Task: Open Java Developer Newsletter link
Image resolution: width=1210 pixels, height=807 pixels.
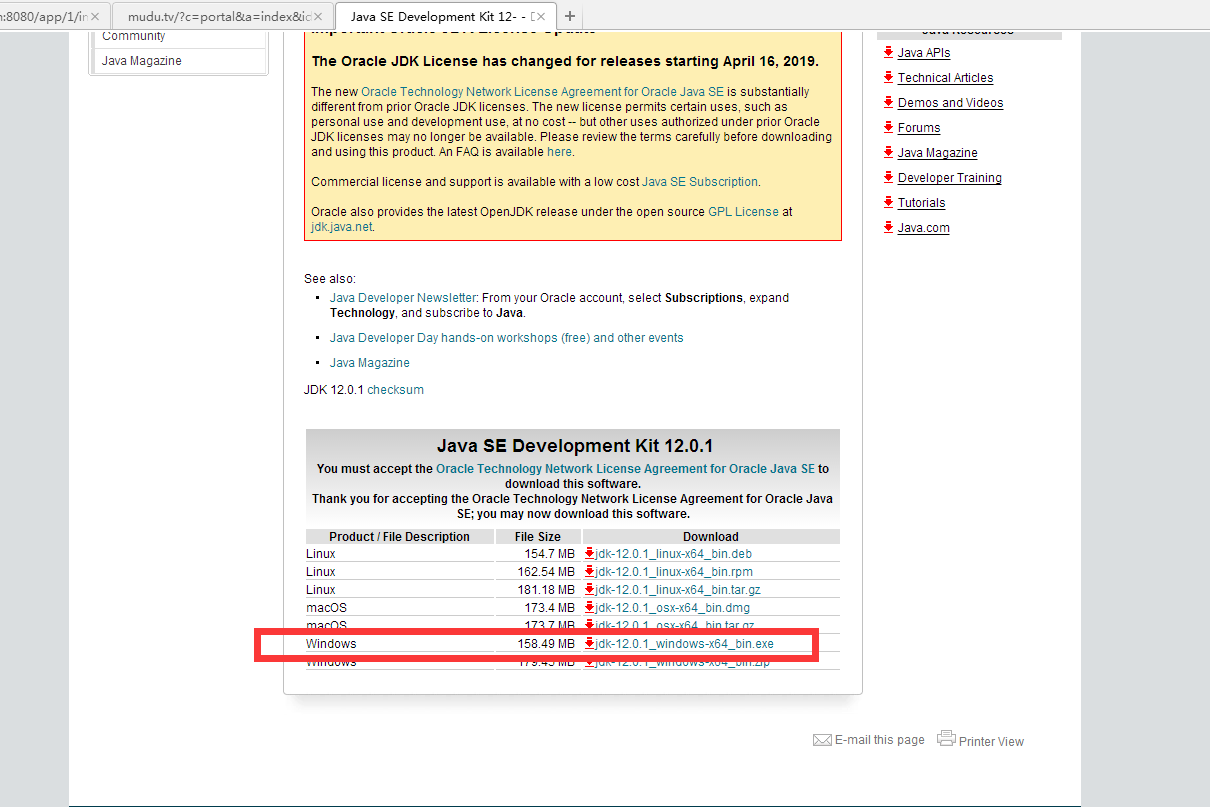Action: tap(403, 298)
